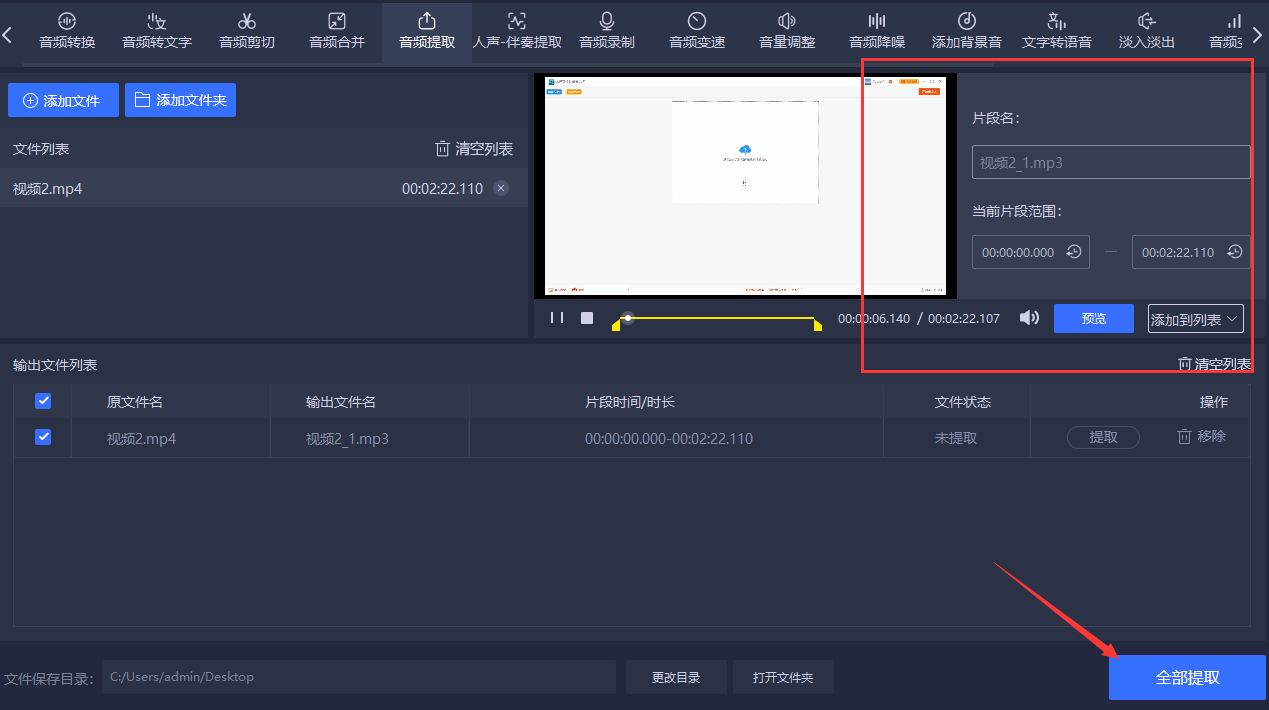
Task: Open the 音频录制 microphone tool
Action: 606,31
